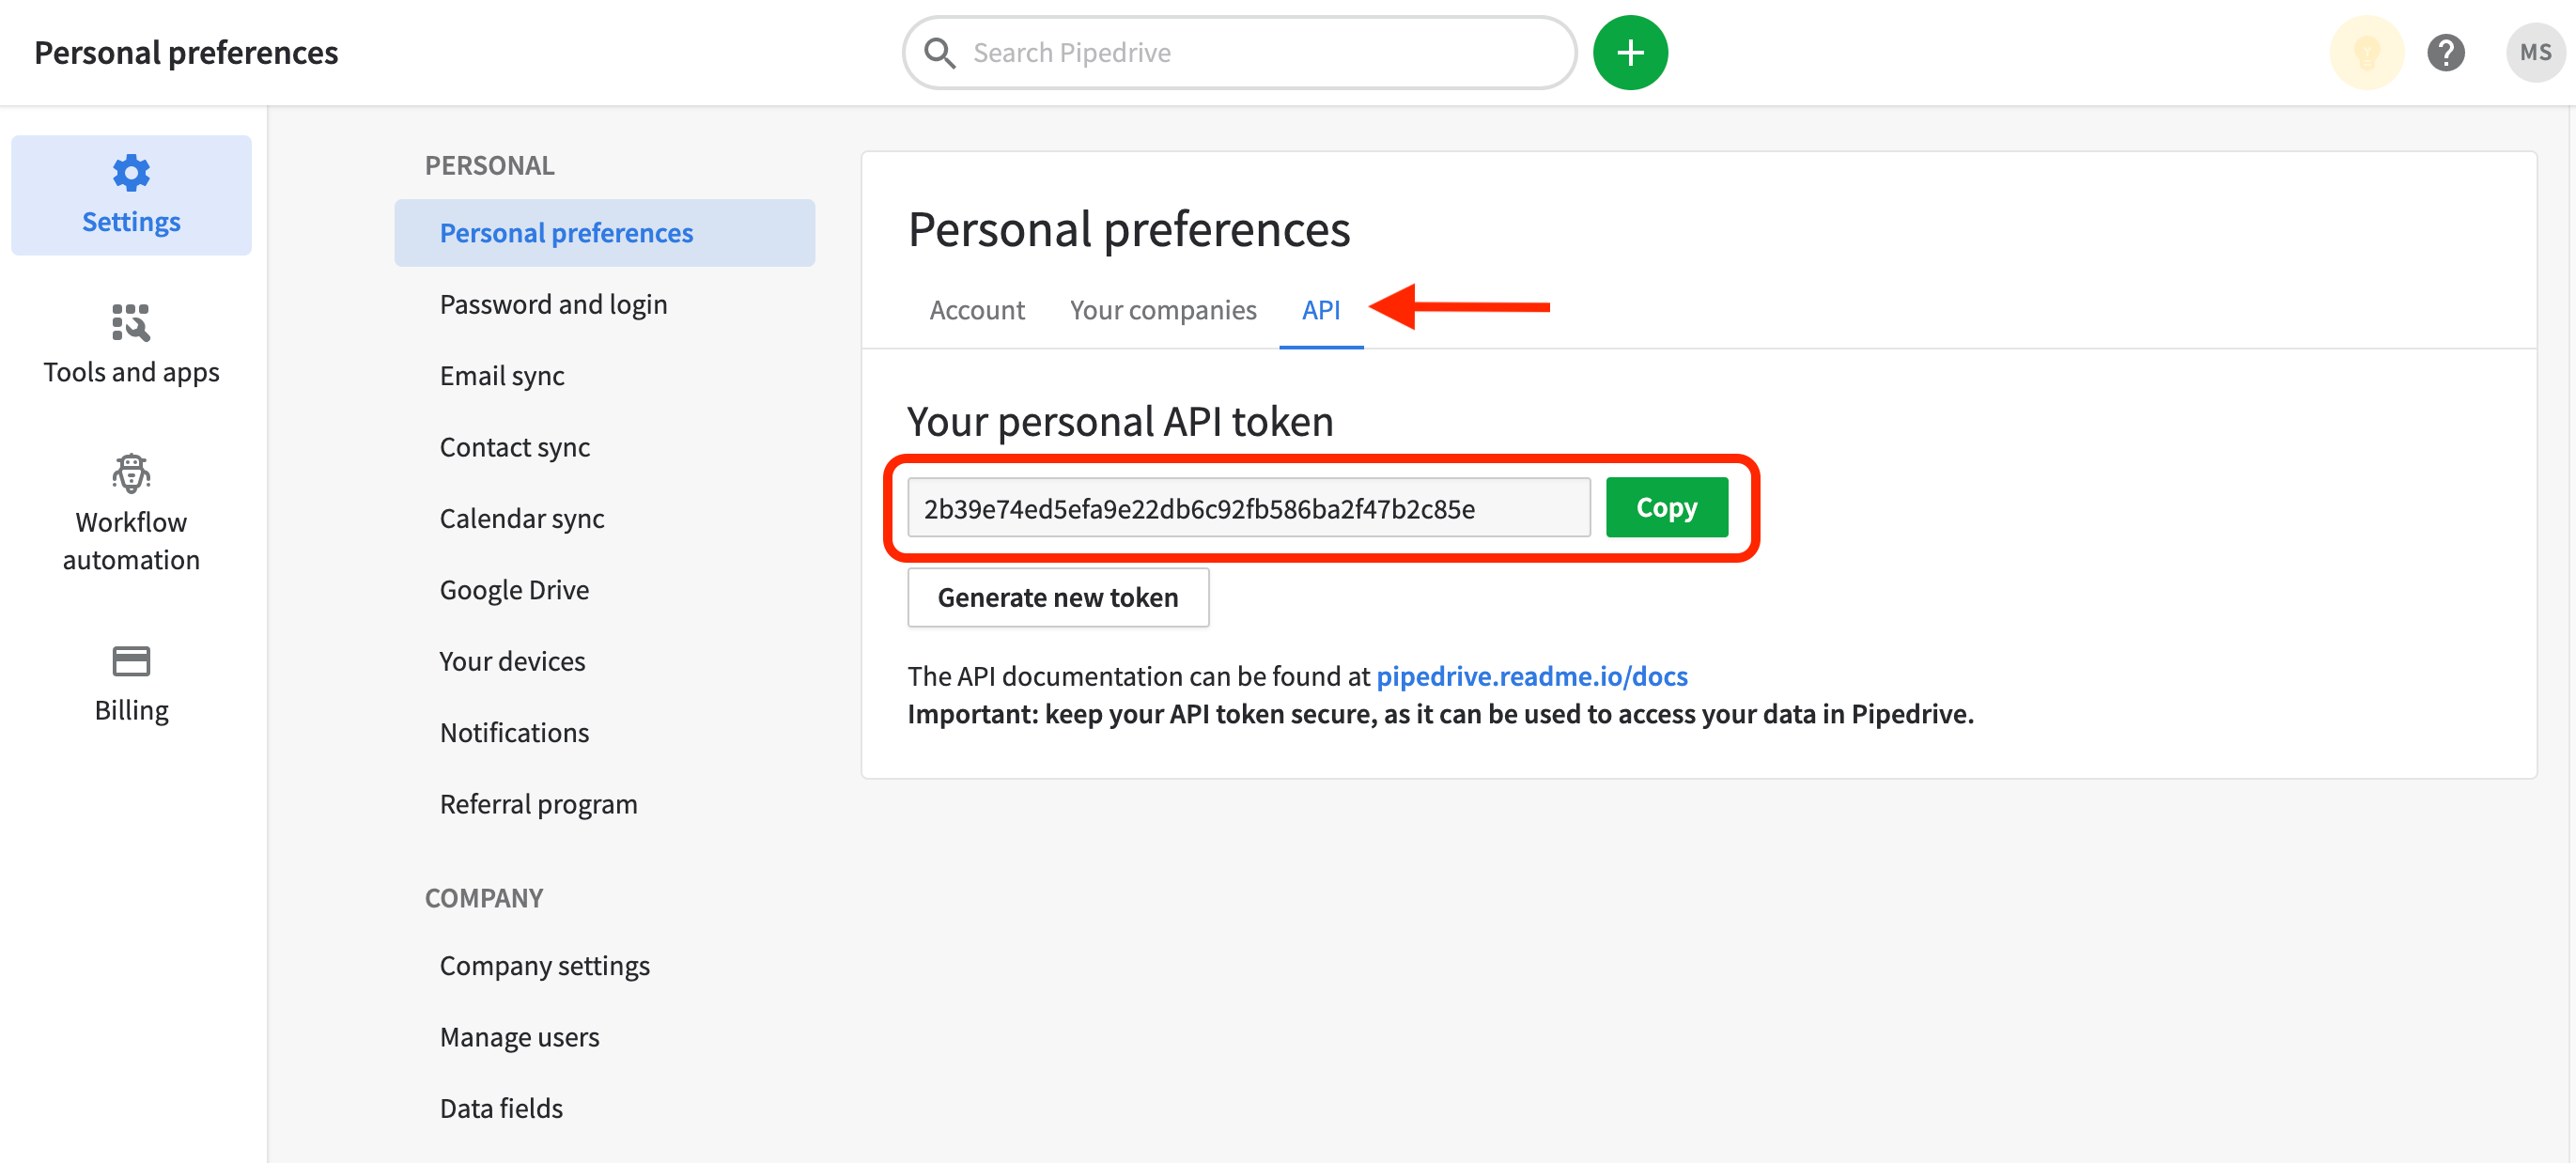Open the MS user avatar menu
2576x1163 pixels.
point(2534,53)
